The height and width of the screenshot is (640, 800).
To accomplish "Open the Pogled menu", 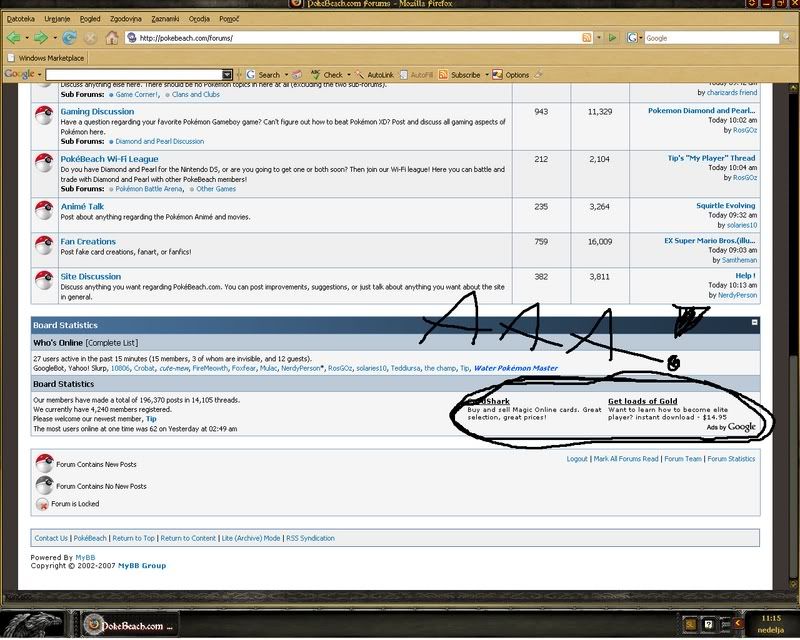I will click(x=90, y=19).
